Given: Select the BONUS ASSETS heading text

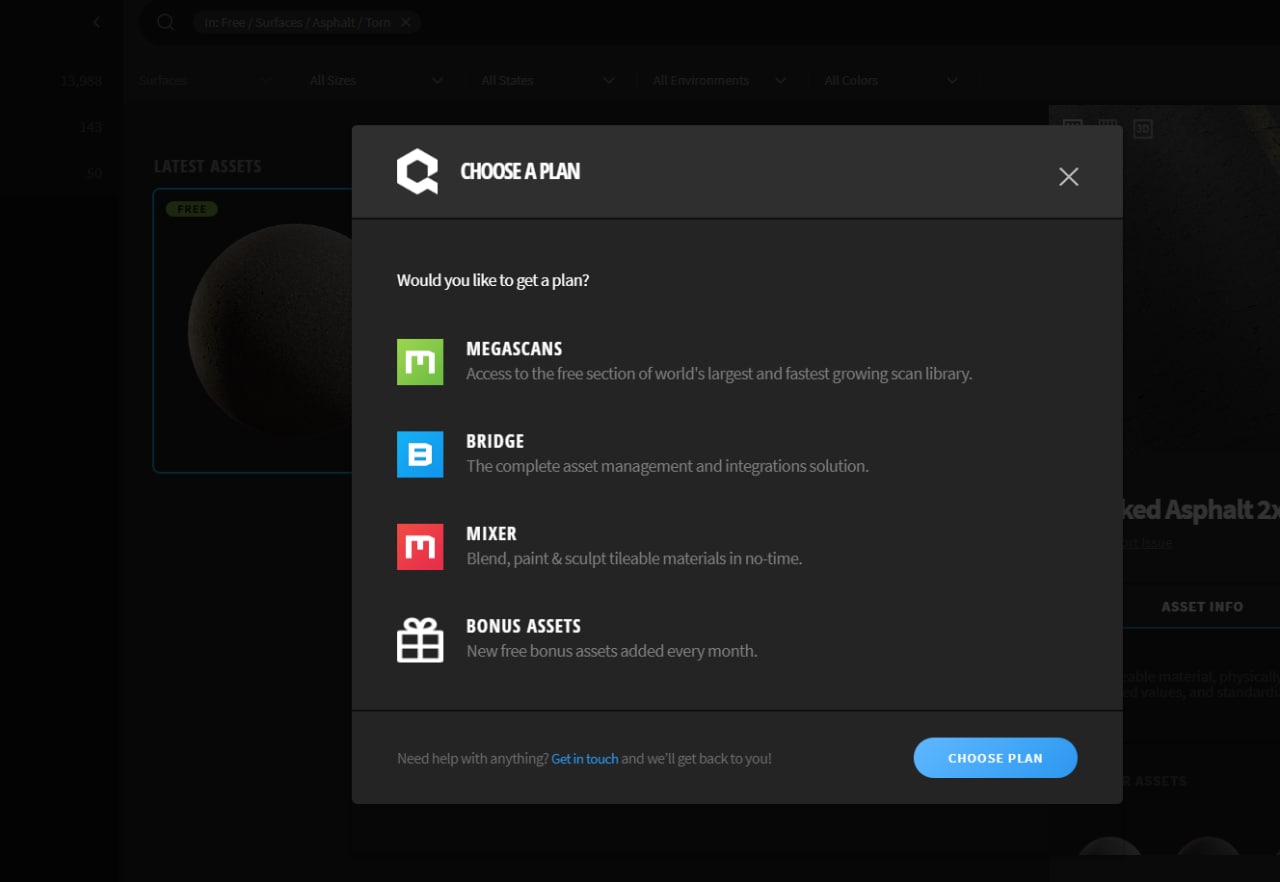Looking at the screenshot, I should (x=523, y=626).
